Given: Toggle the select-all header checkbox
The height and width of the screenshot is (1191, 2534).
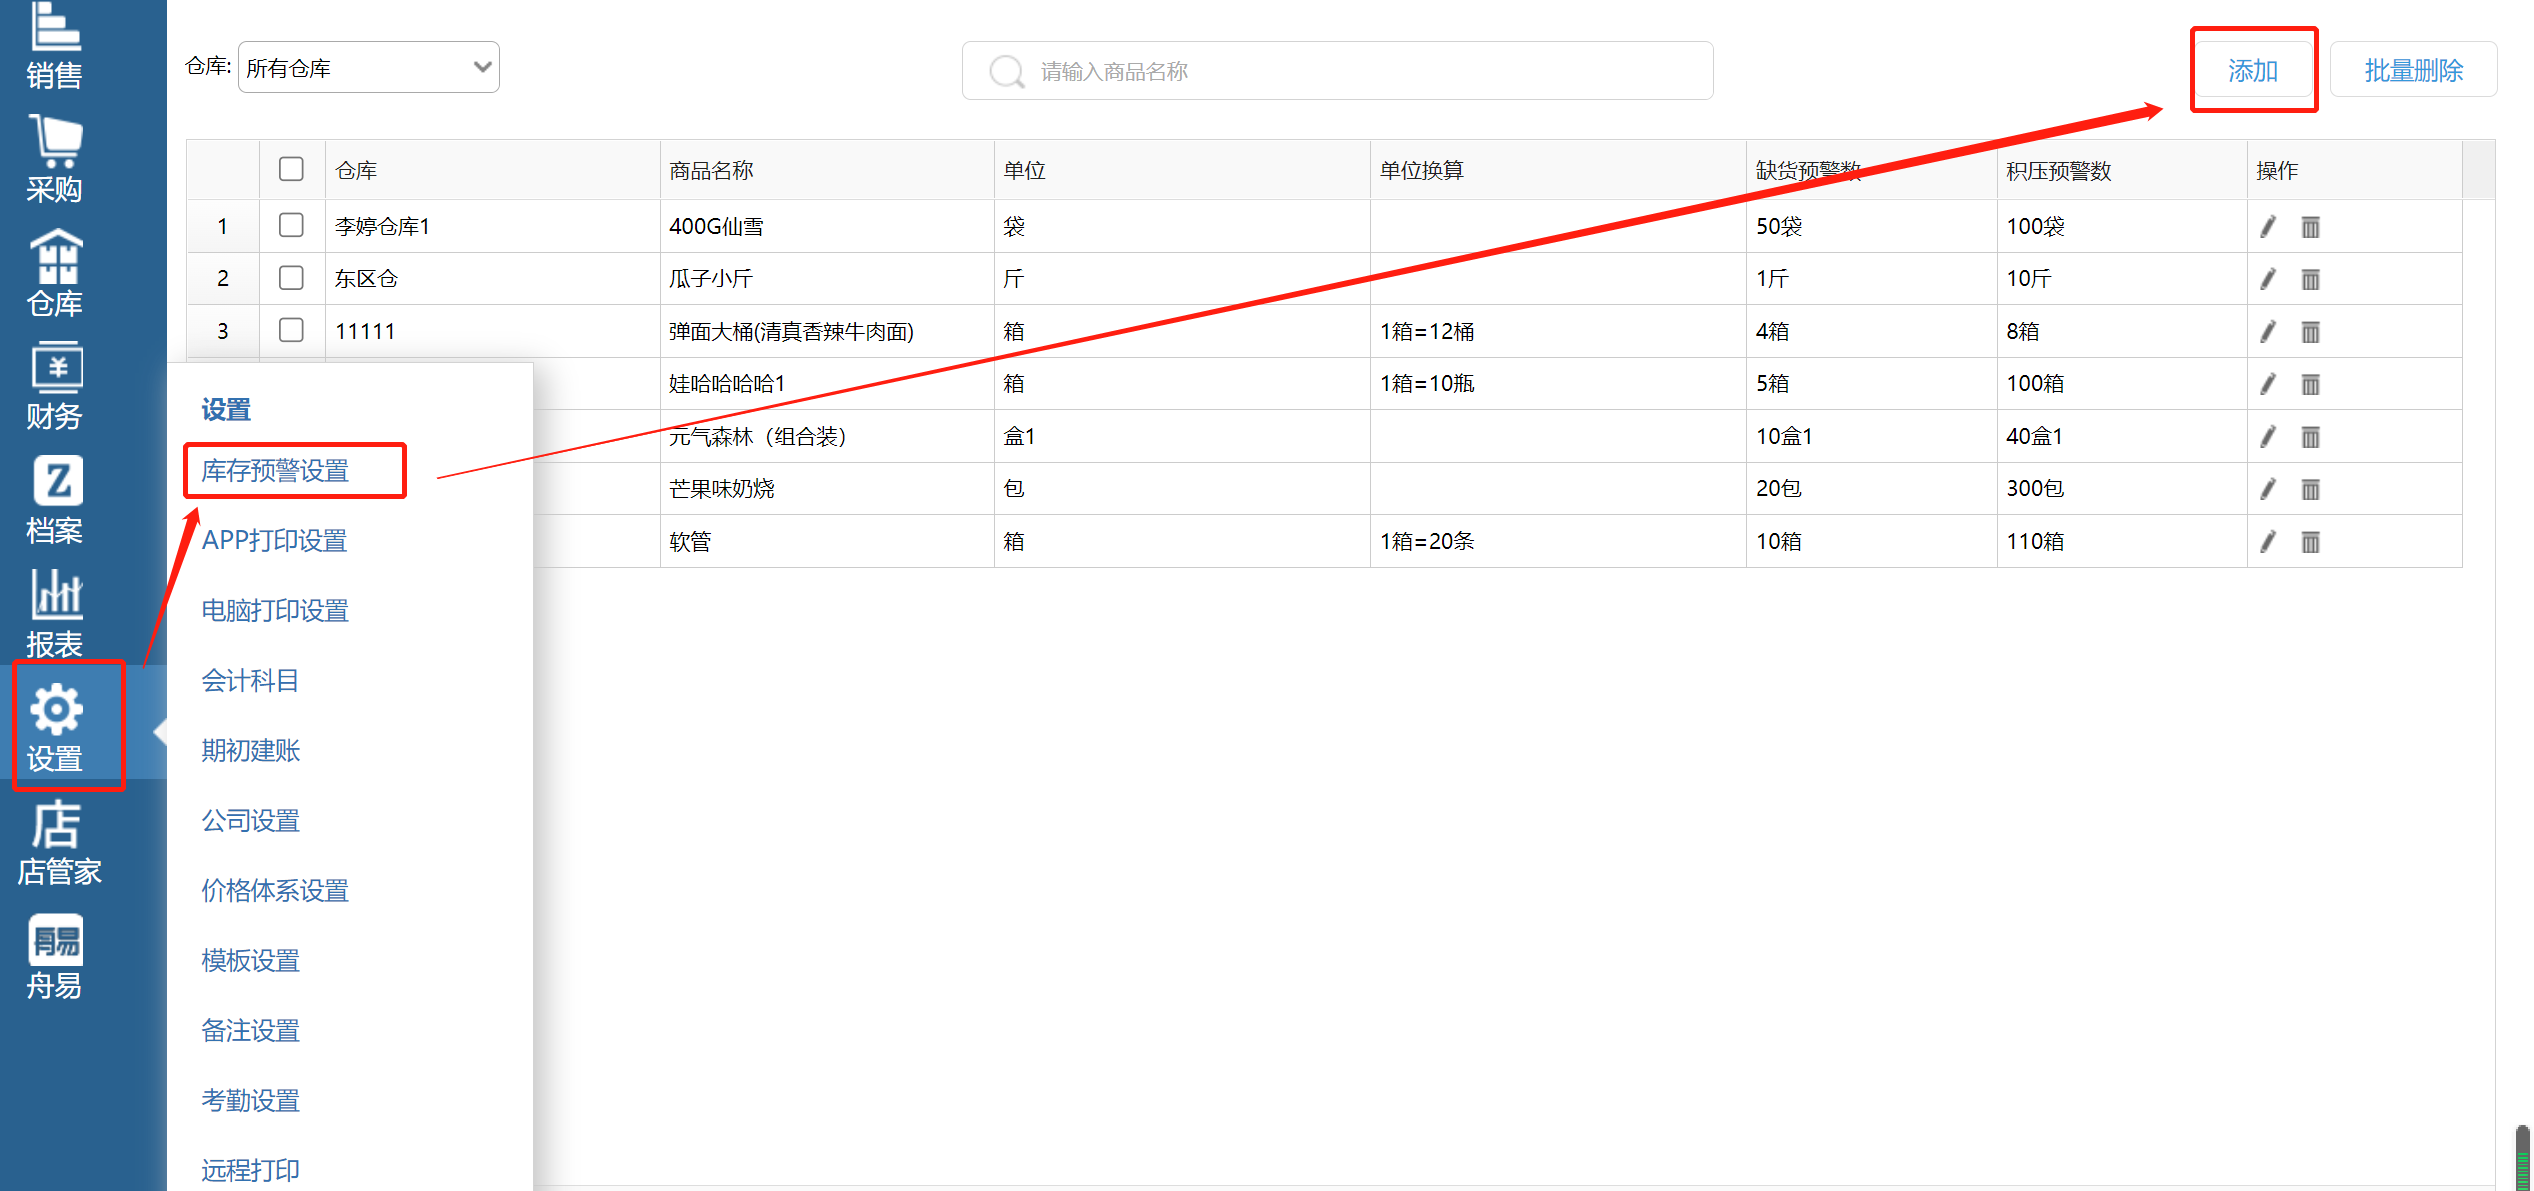Looking at the screenshot, I should click(291, 169).
